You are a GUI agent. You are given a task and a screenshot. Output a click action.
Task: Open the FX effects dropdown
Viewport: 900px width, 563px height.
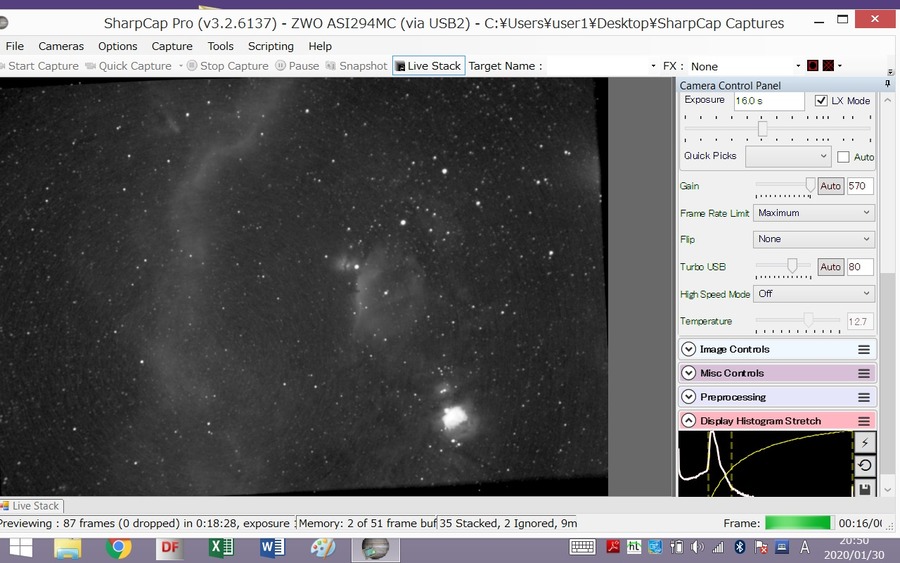pyautogui.click(x=745, y=66)
